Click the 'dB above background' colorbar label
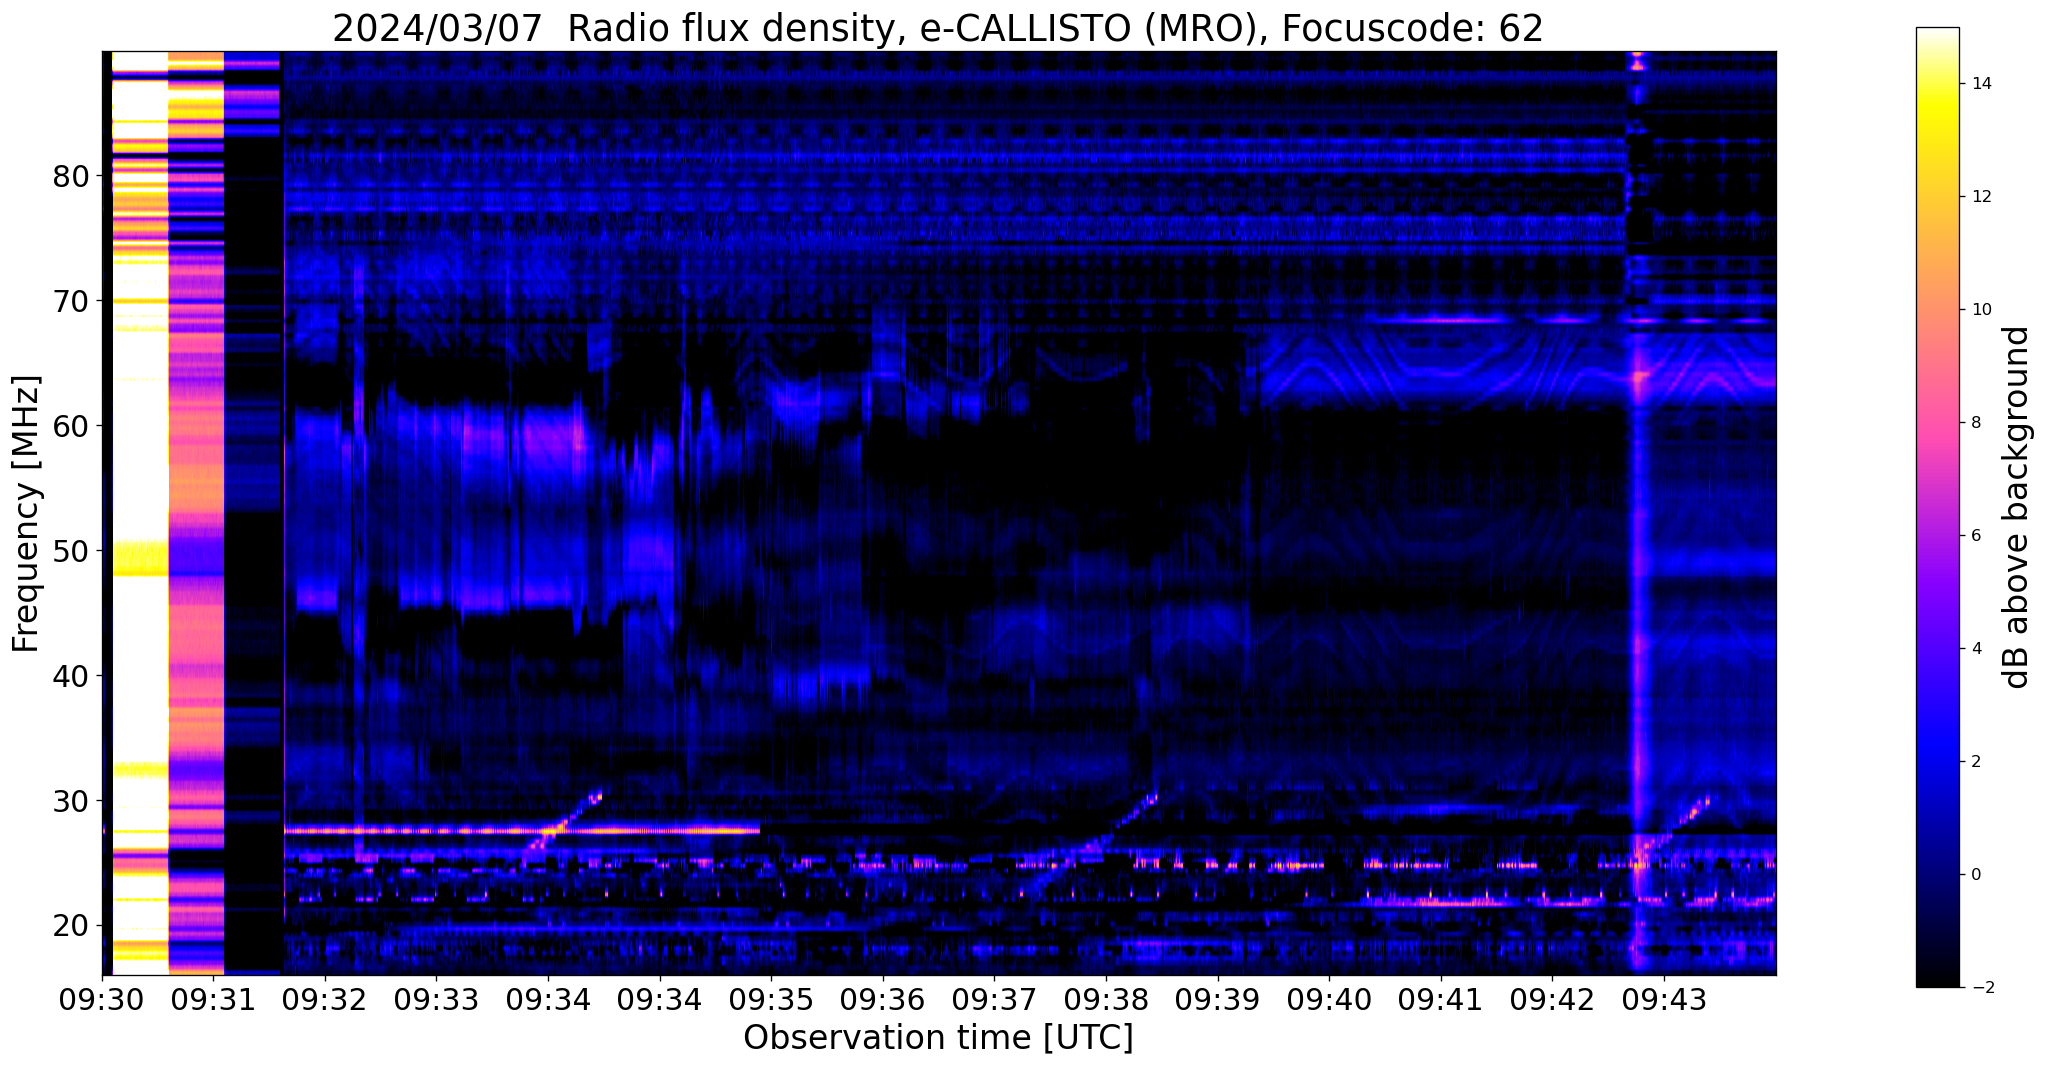The width and height of the screenshot is (2047, 1067). (2017, 507)
